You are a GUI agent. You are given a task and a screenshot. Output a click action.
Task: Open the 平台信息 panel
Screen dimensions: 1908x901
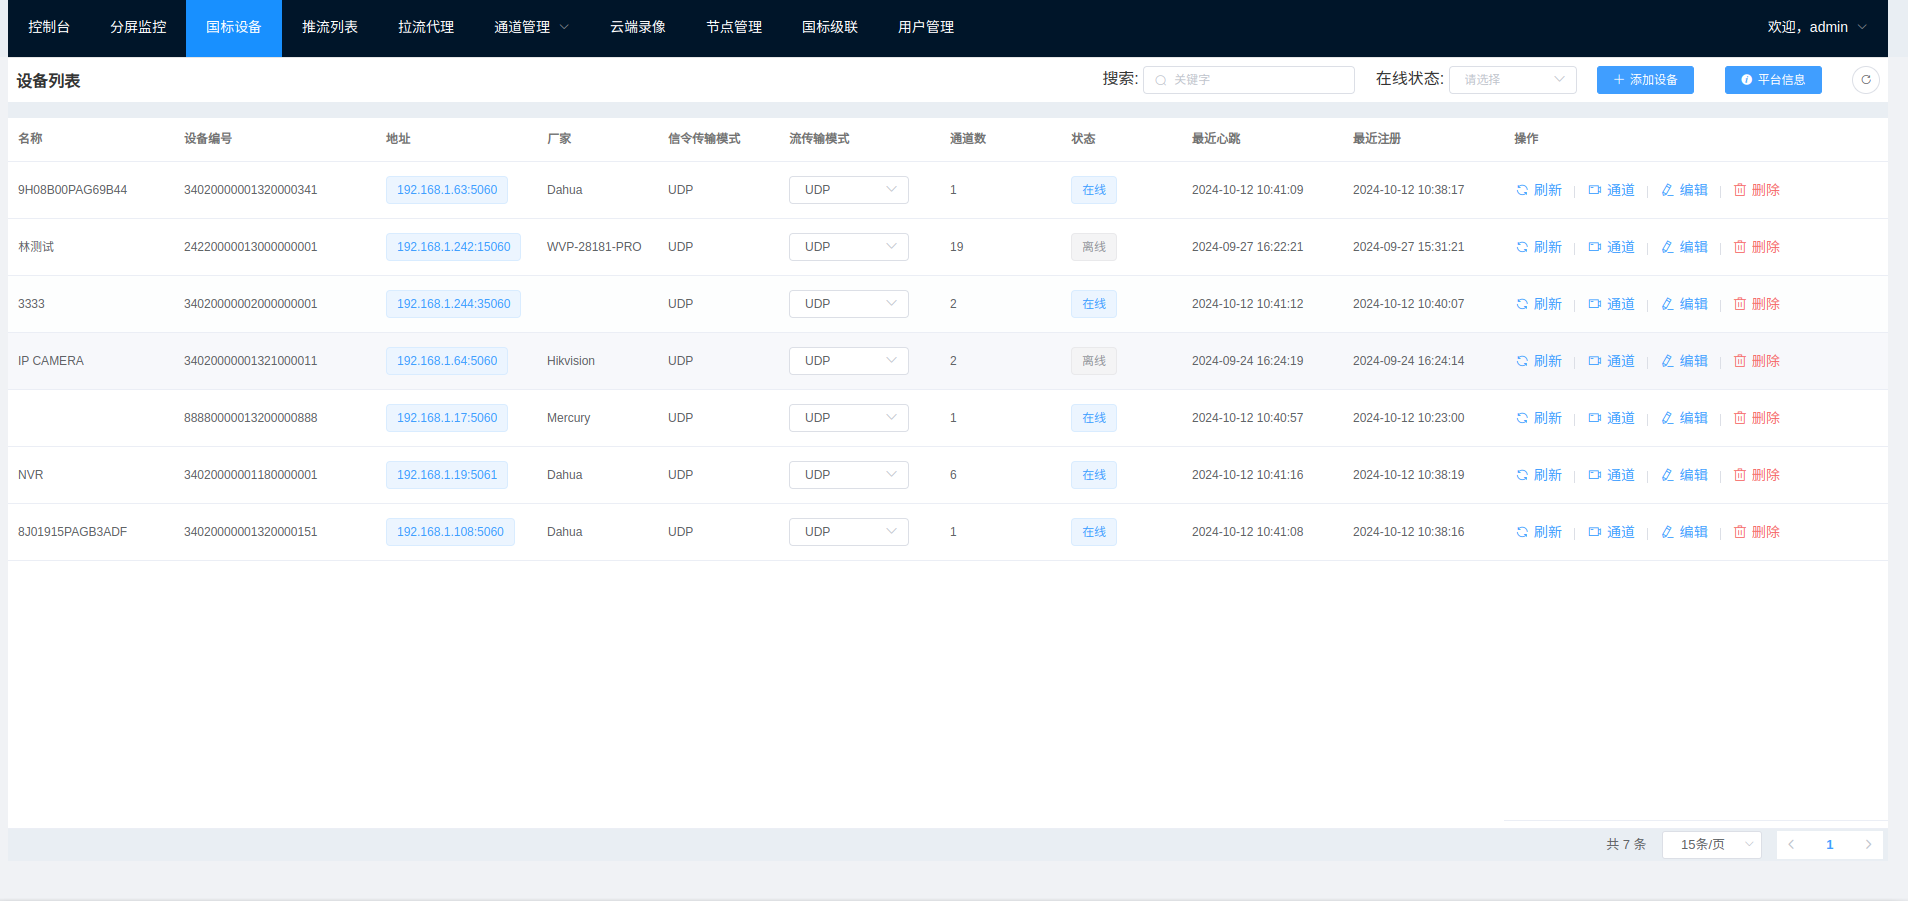(1772, 80)
